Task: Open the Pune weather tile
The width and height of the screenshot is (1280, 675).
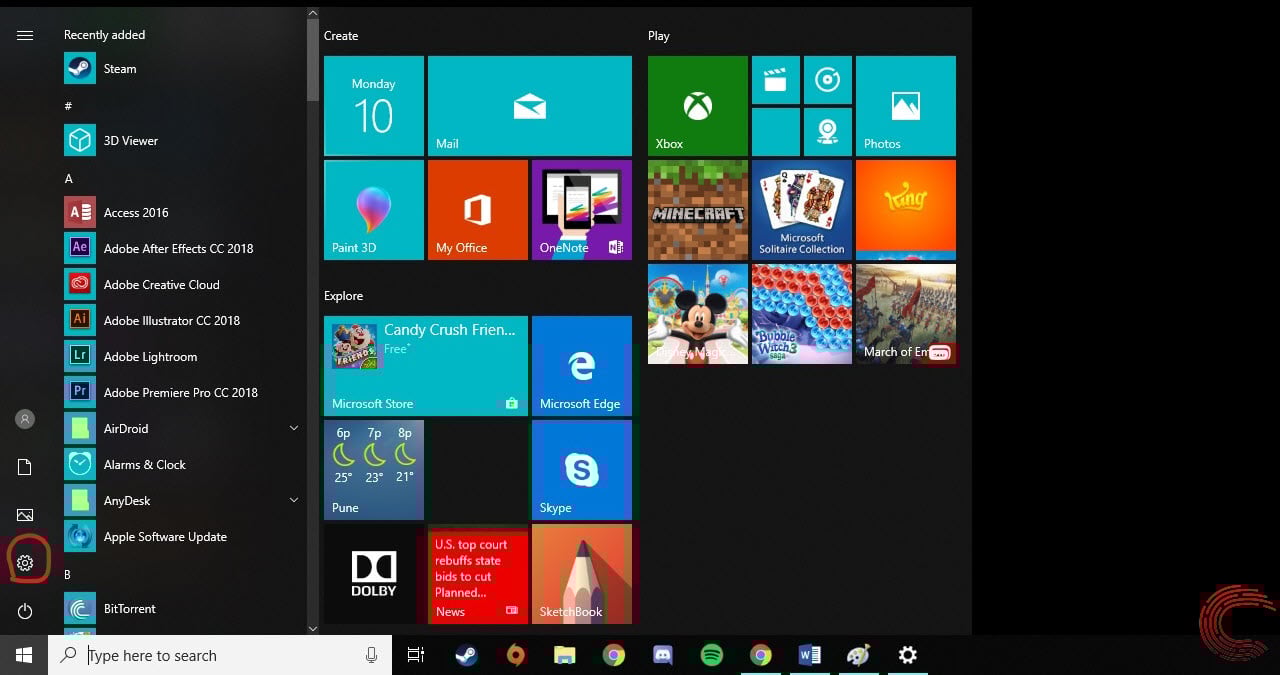Action: (x=374, y=470)
